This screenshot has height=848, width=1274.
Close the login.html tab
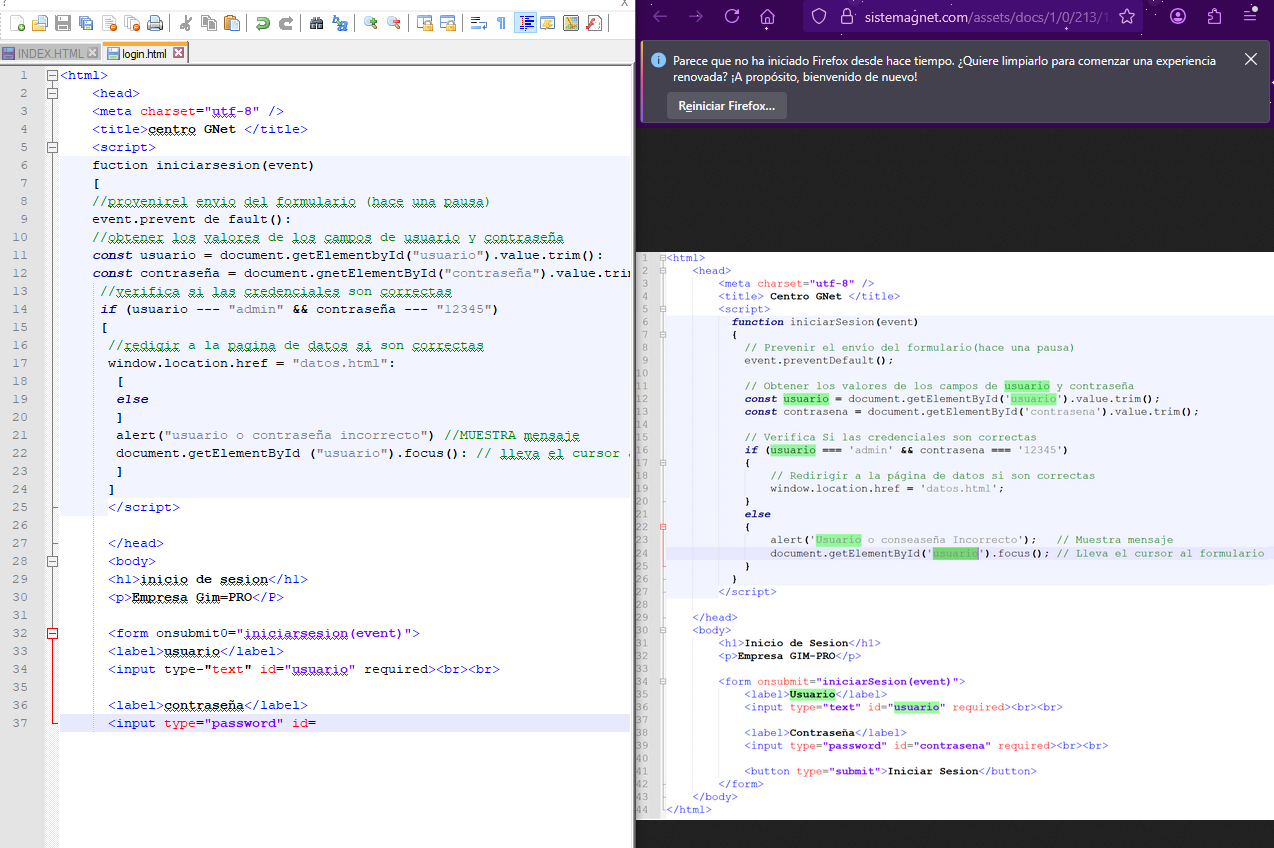tap(177, 53)
